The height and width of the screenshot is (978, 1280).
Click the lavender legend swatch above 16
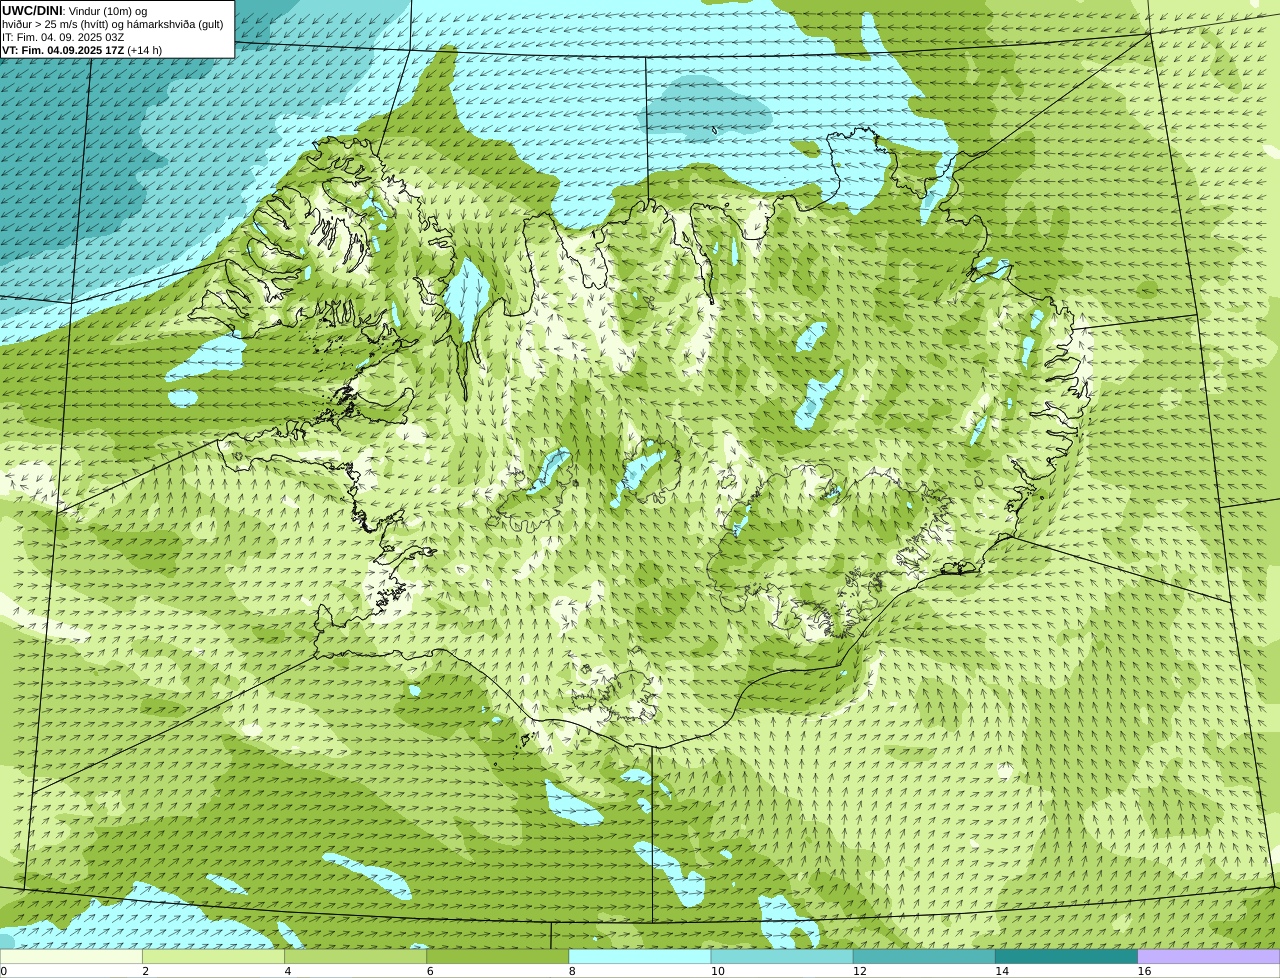1209,957
